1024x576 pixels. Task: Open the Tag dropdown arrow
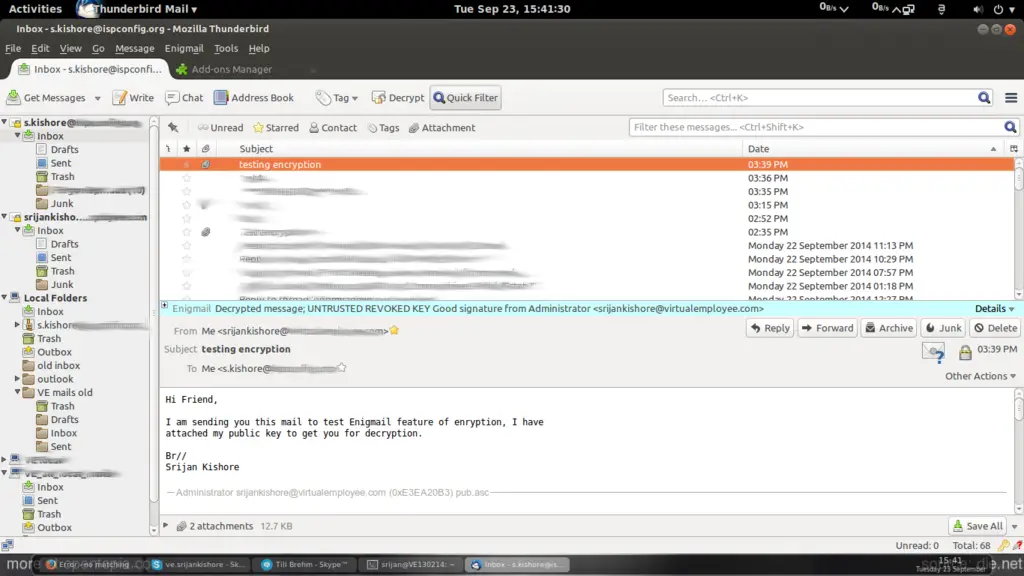[x=355, y=98]
